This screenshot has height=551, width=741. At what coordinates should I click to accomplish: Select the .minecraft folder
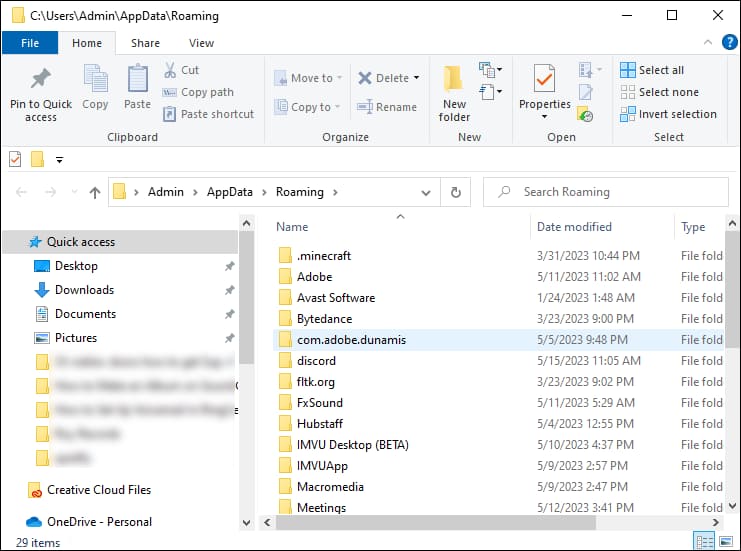498,256
